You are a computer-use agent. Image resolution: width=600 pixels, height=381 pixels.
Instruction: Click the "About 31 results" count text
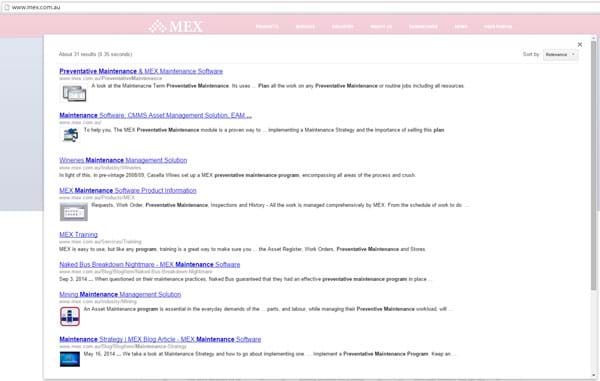[95, 54]
